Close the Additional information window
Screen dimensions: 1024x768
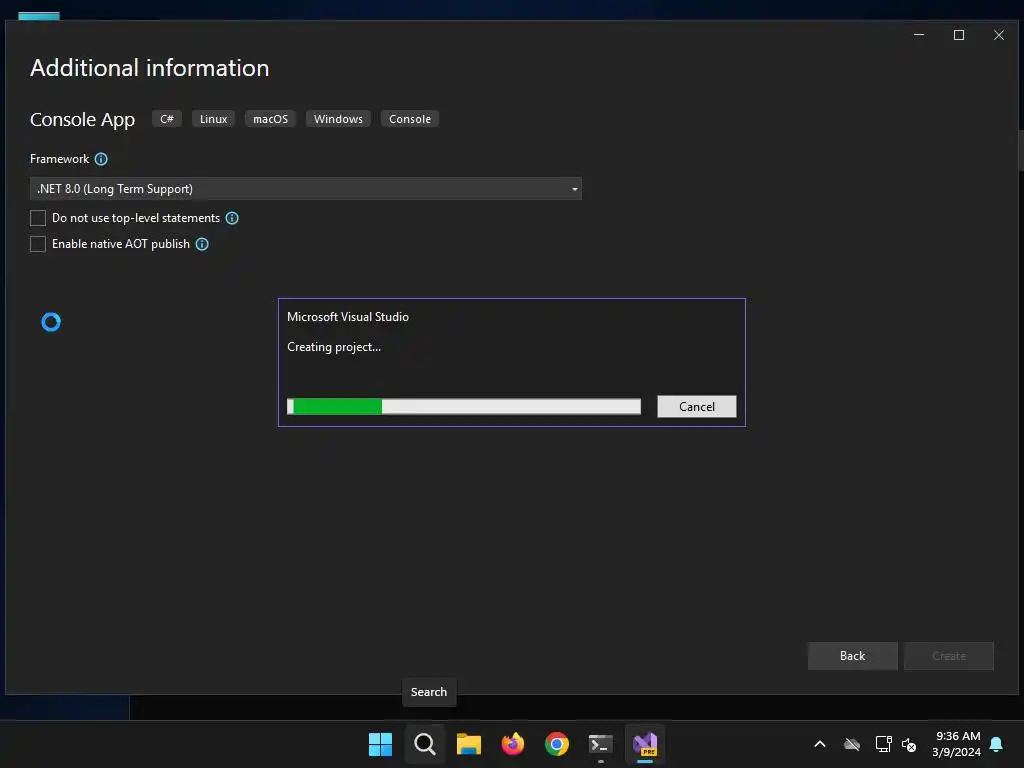[x=999, y=35]
